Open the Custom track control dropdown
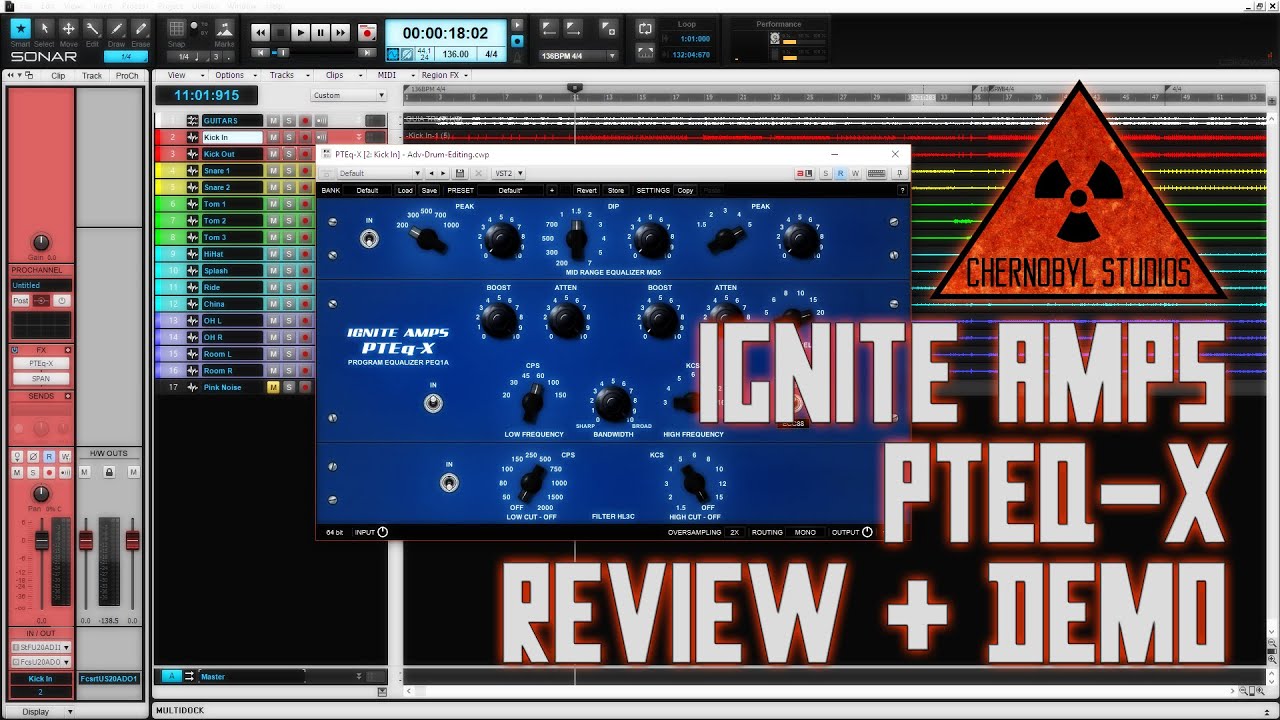Viewport: 1280px width, 720px height. 348,95
